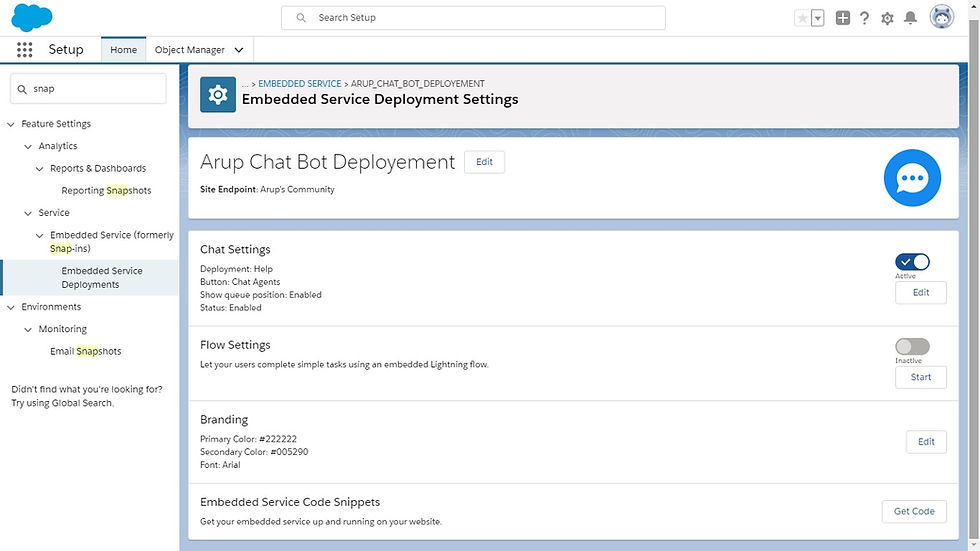
Task: Click the Flow Settings heading
Action: (235, 345)
